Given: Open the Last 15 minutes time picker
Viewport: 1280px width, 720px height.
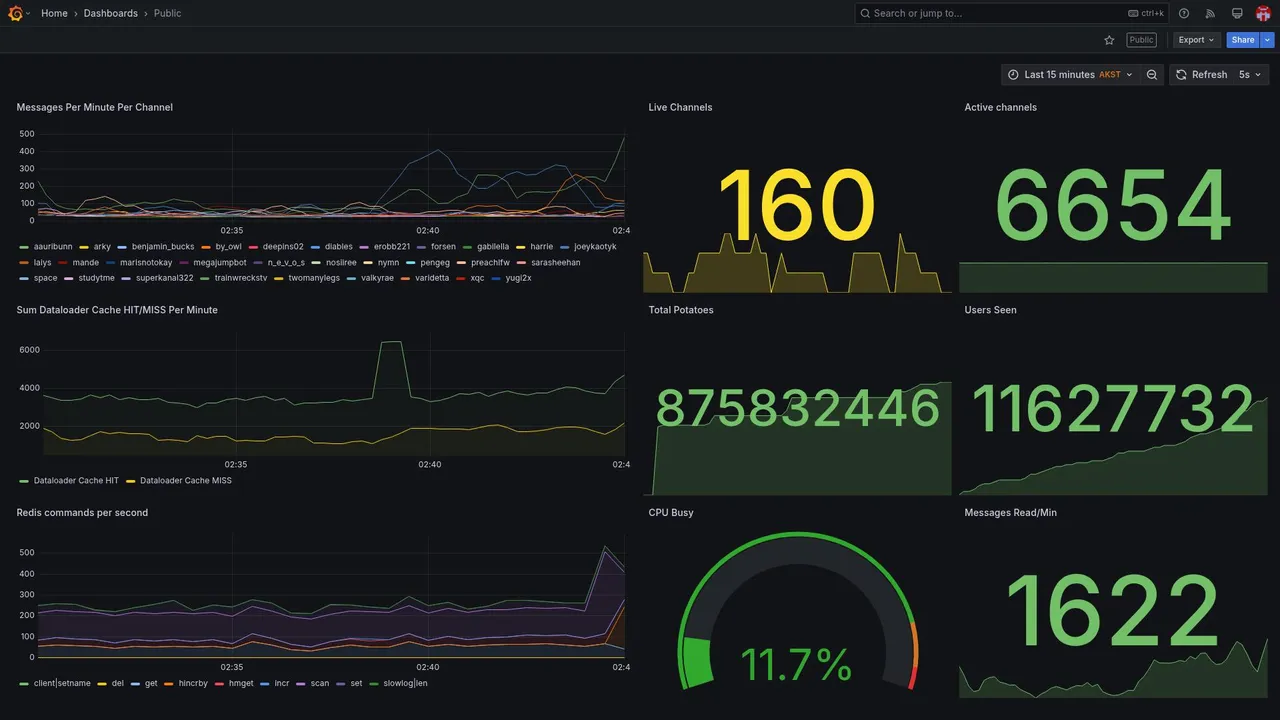Looking at the screenshot, I should [1070, 75].
